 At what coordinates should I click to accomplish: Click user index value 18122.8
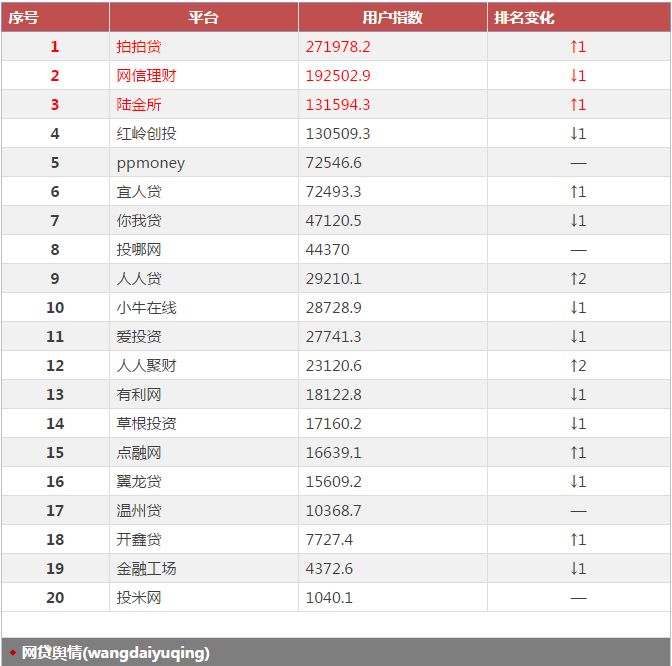(333, 395)
